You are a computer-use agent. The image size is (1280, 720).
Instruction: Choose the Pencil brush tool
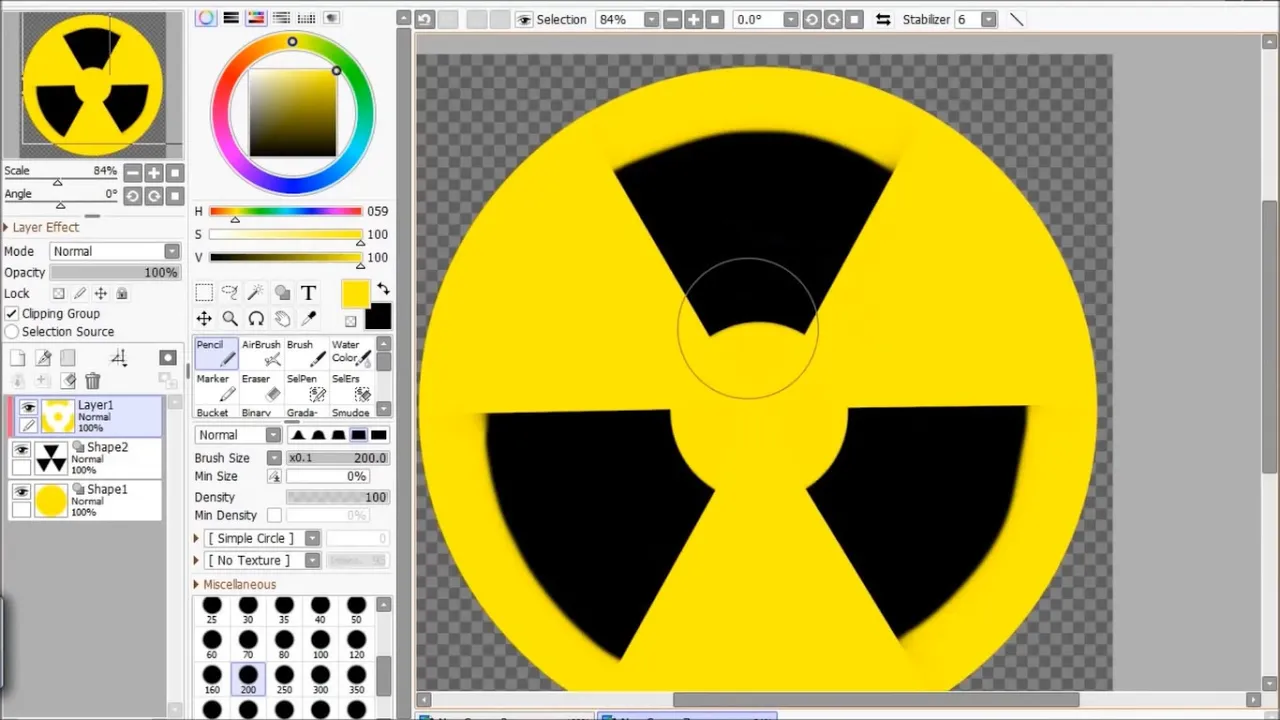coord(216,353)
